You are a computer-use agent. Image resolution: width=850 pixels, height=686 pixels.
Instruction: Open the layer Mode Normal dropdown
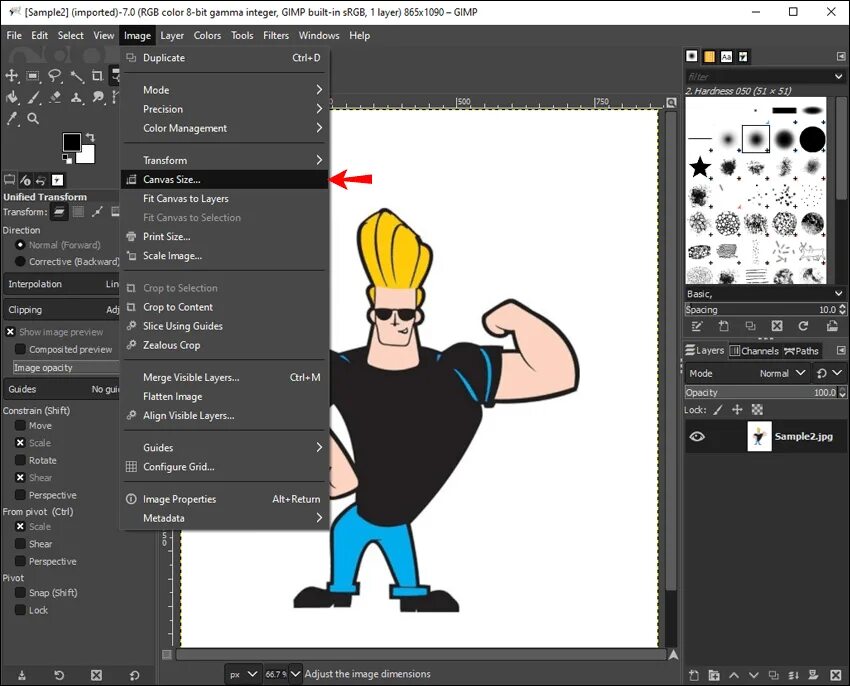tap(747, 373)
